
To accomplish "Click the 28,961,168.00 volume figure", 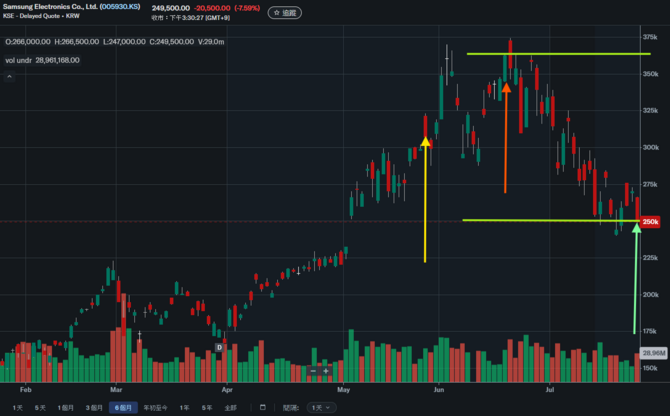I will (57, 60).
